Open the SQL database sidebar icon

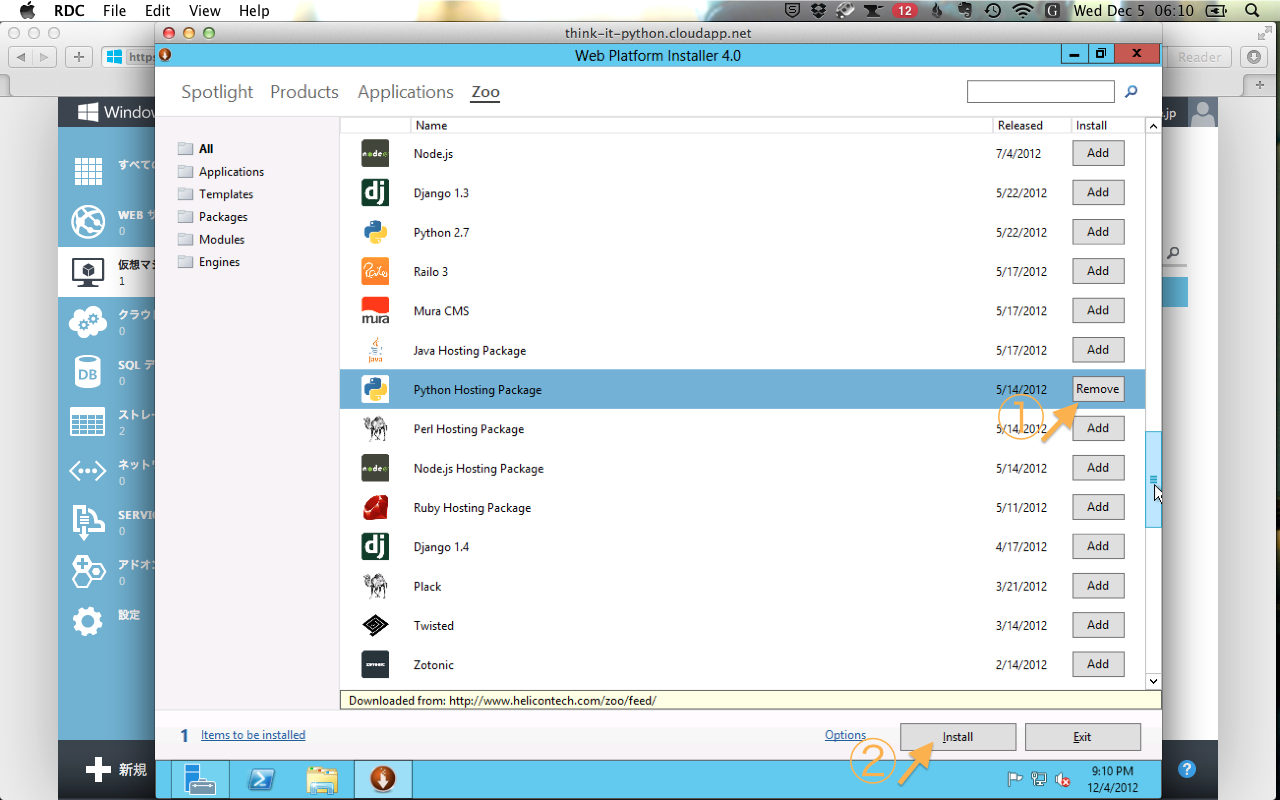(88, 372)
